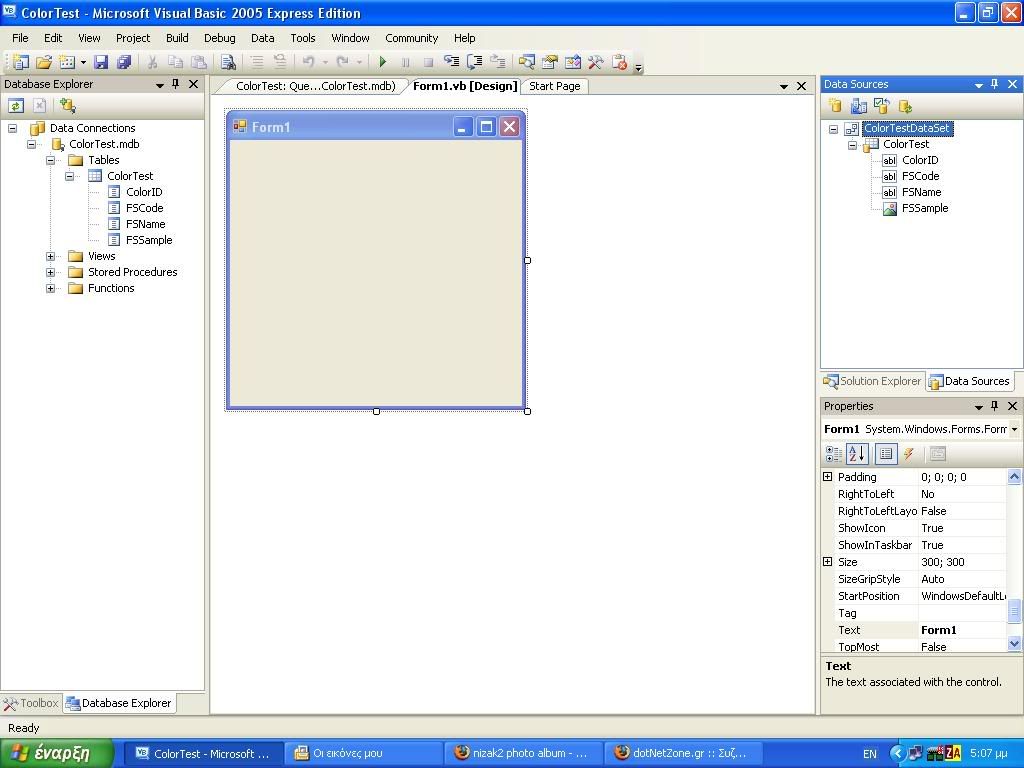Open the Solution Explorer toolbar icon
1024x768 pixels.
[526, 62]
